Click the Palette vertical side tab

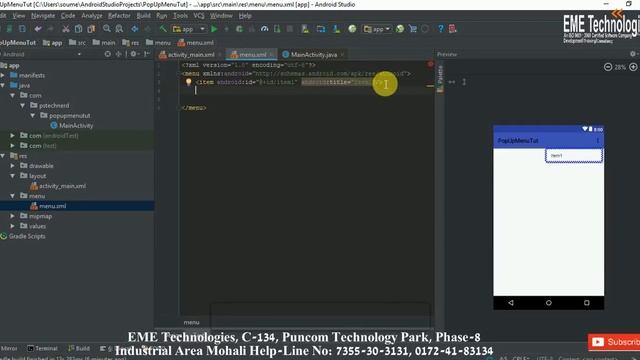click(x=440, y=78)
